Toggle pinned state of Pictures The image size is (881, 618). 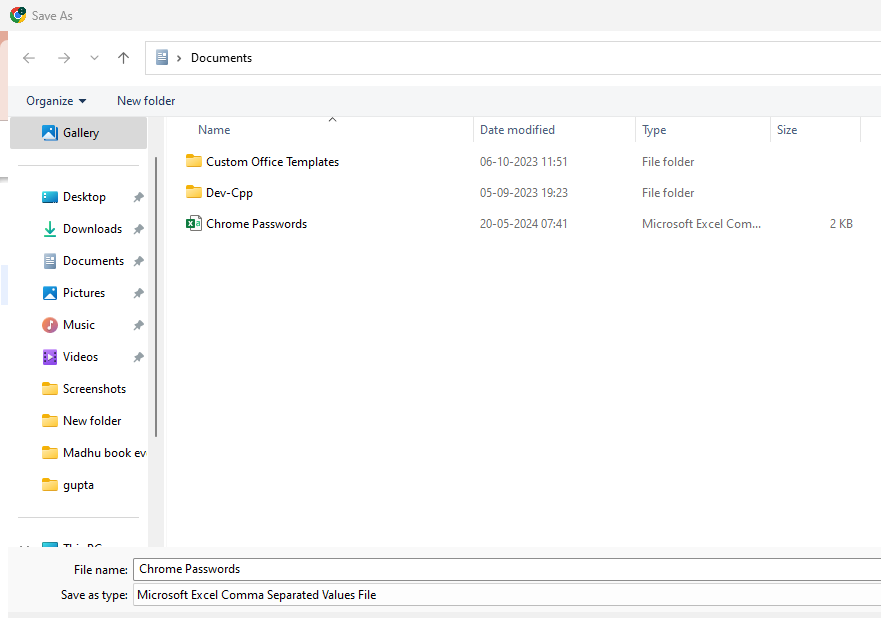coord(138,292)
